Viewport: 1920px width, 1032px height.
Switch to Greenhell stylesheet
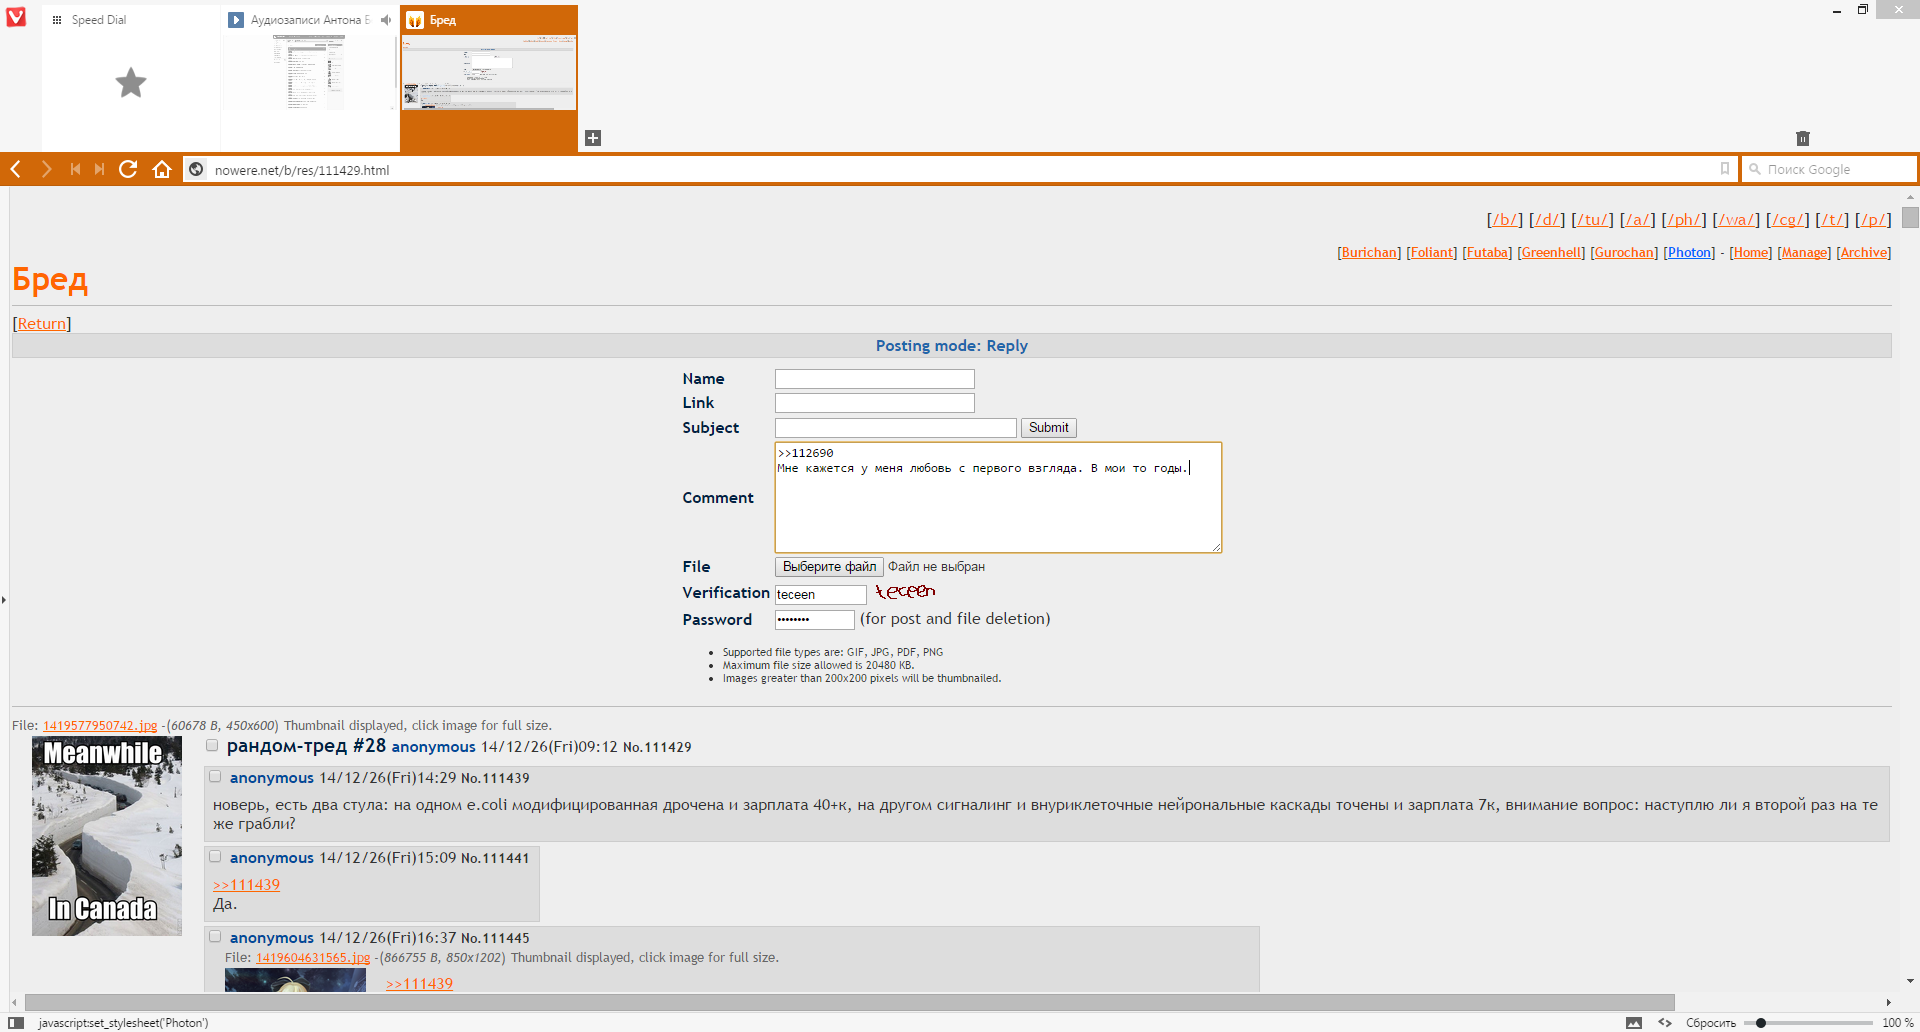coord(1551,253)
